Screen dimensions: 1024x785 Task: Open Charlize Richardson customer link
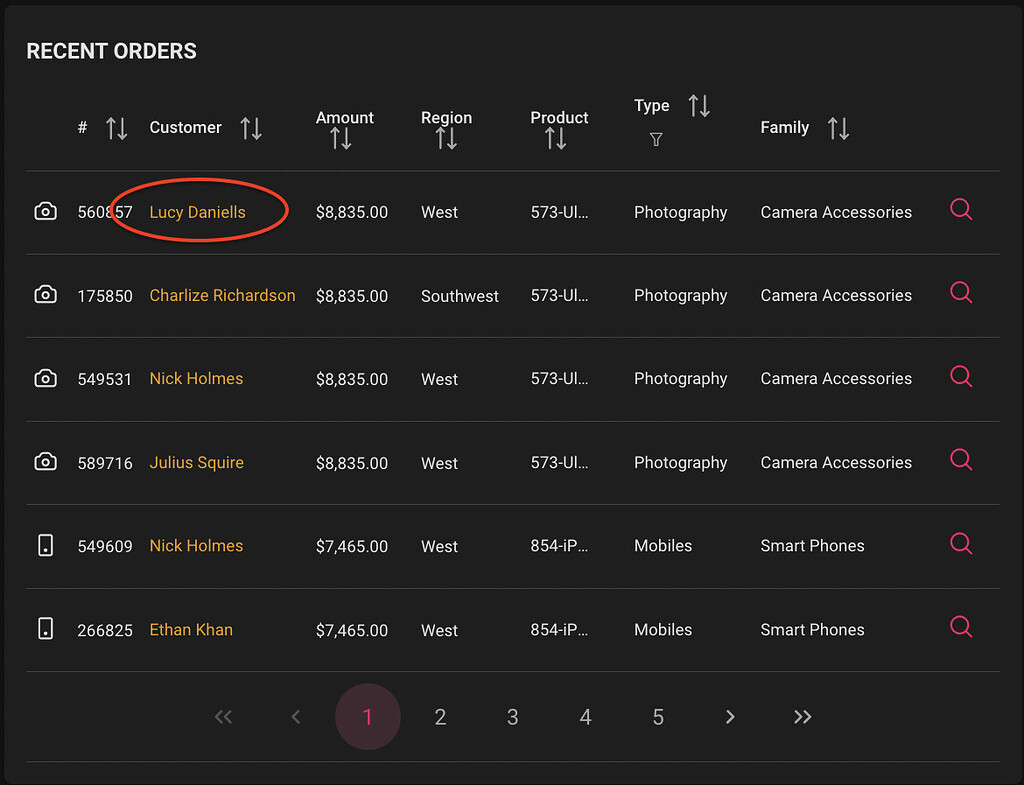pyautogui.click(x=222, y=295)
